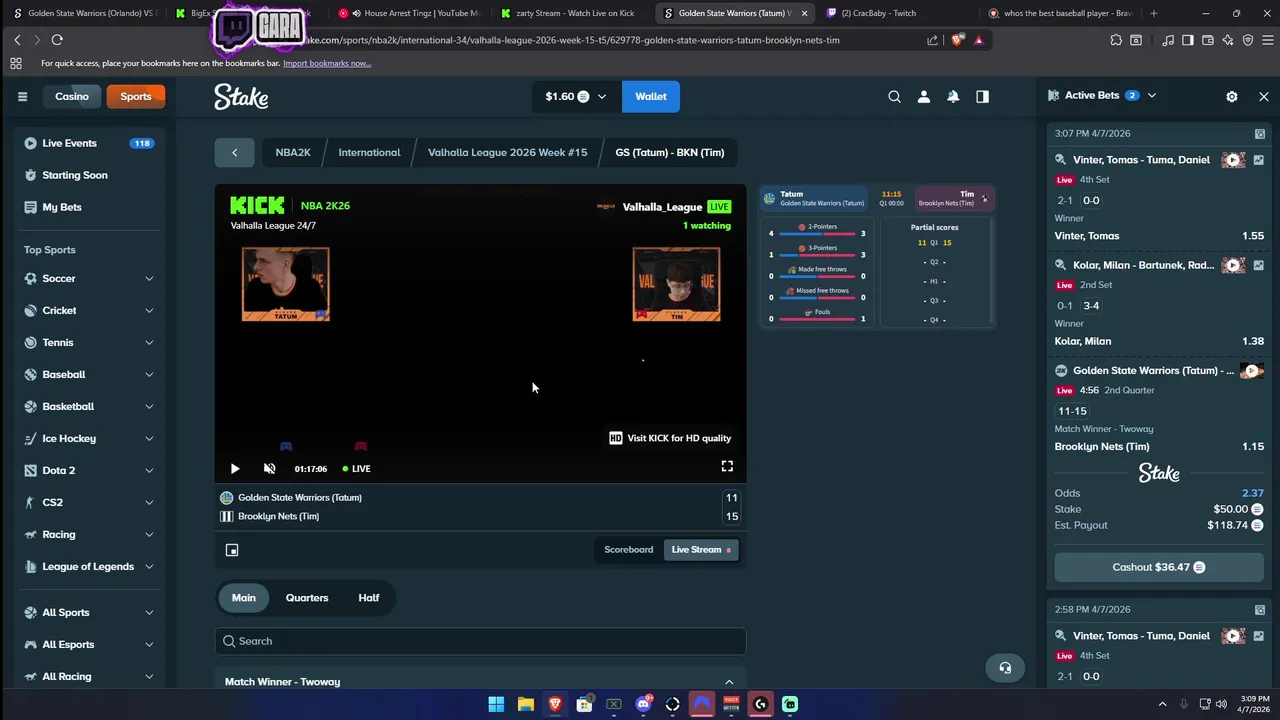The width and height of the screenshot is (1280, 720).
Task: Switch to Casino mode
Action: [x=72, y=97]
